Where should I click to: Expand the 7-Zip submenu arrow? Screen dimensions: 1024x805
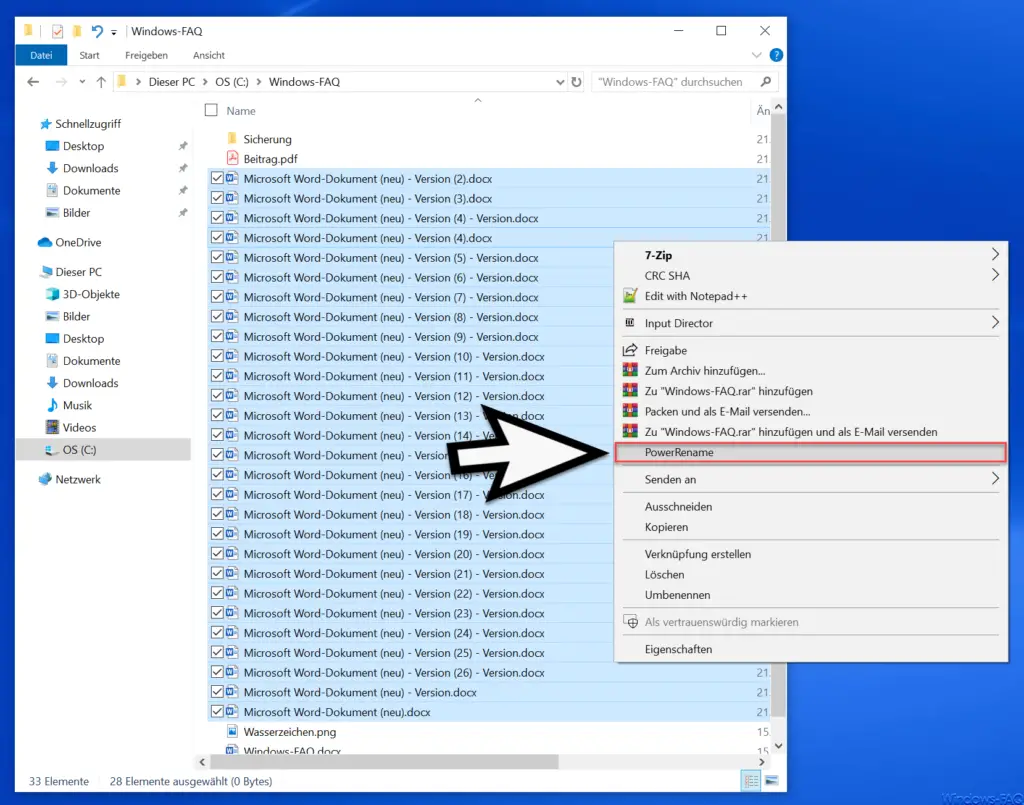coord(995,254)
